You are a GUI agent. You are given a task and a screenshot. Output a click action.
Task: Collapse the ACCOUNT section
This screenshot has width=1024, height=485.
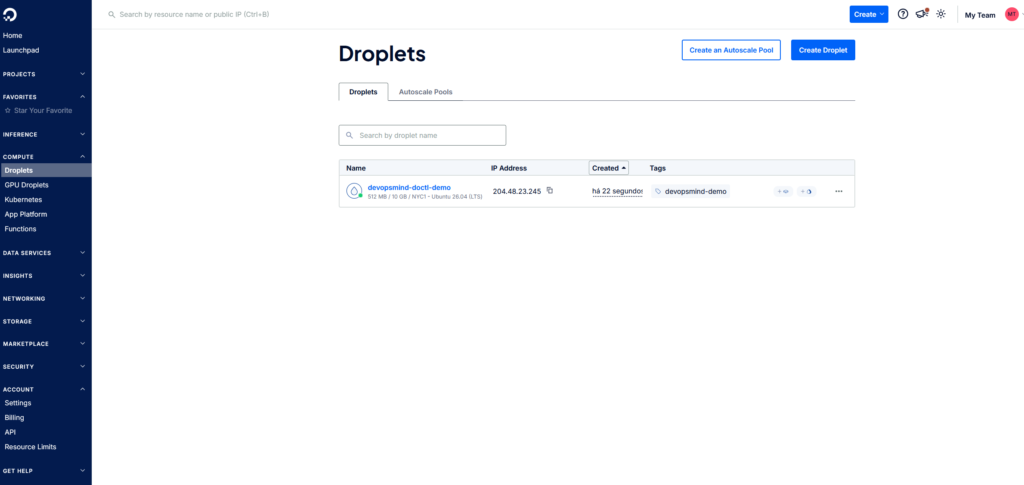46,389
